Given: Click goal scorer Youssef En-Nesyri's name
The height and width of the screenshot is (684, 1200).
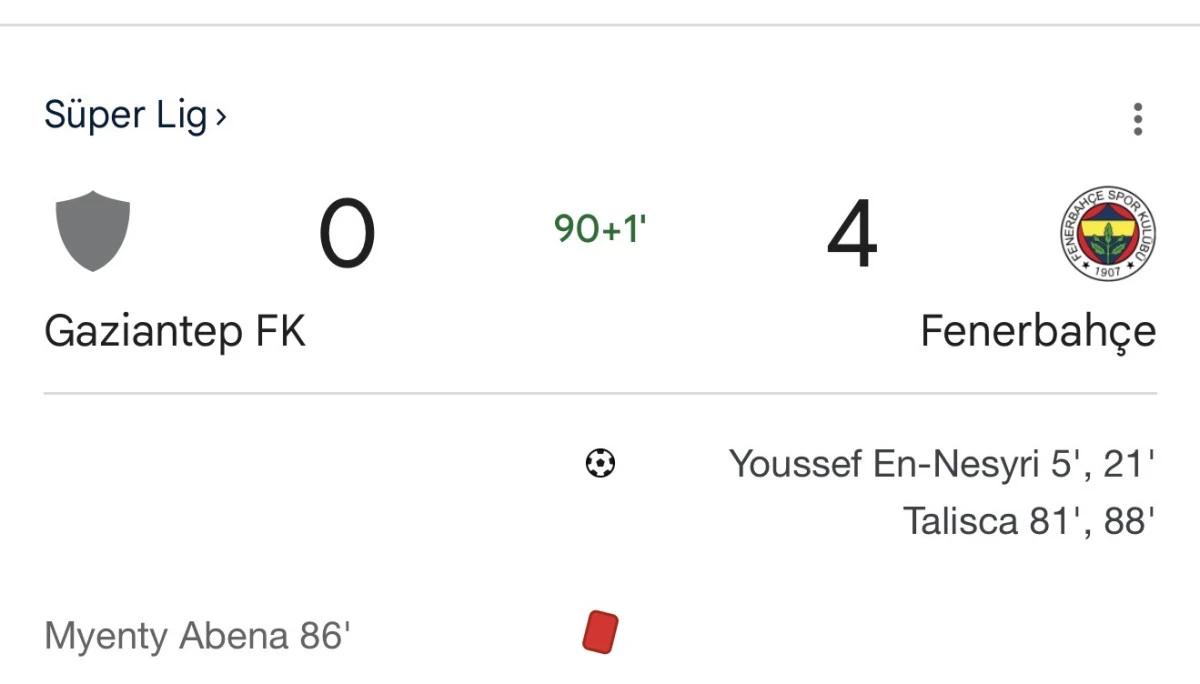Looking at the screenshot, I should (x=884, y=465).
